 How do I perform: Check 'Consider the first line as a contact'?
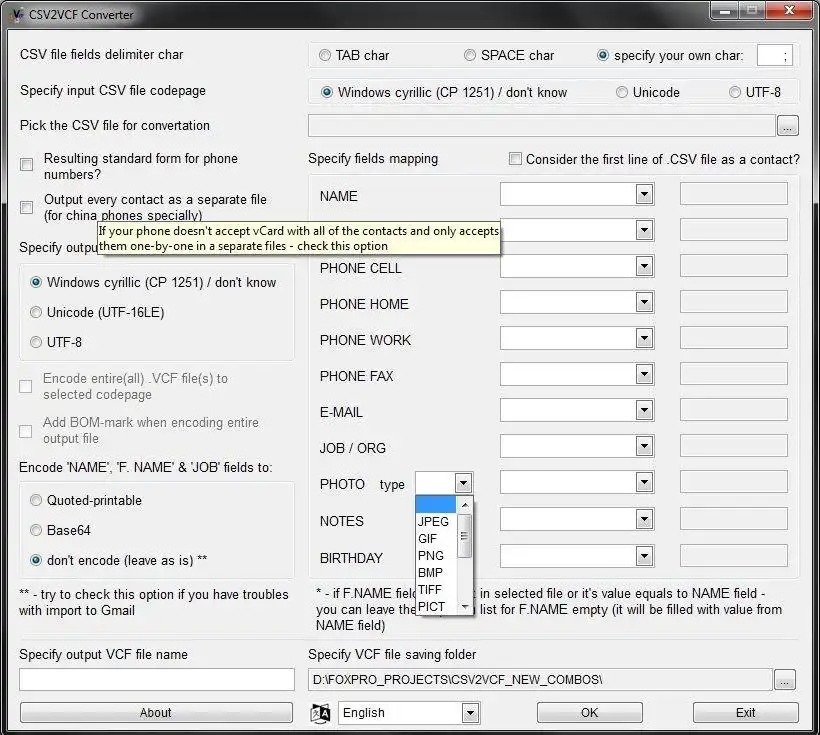coord(515,159)
